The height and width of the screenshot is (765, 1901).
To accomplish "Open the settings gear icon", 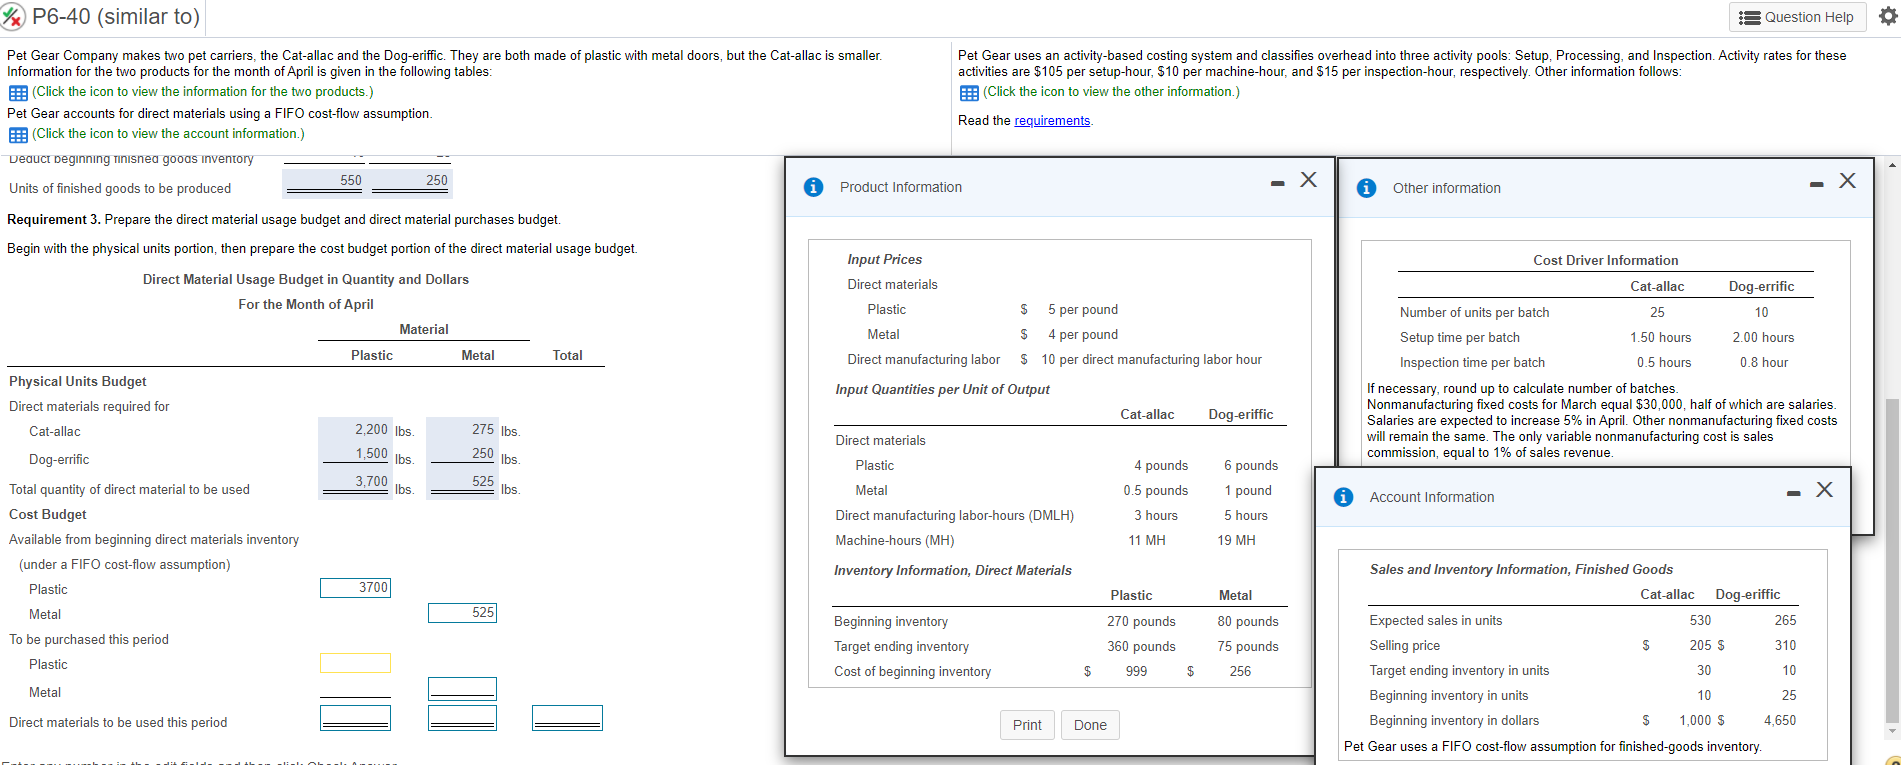I will [1888, 16].
